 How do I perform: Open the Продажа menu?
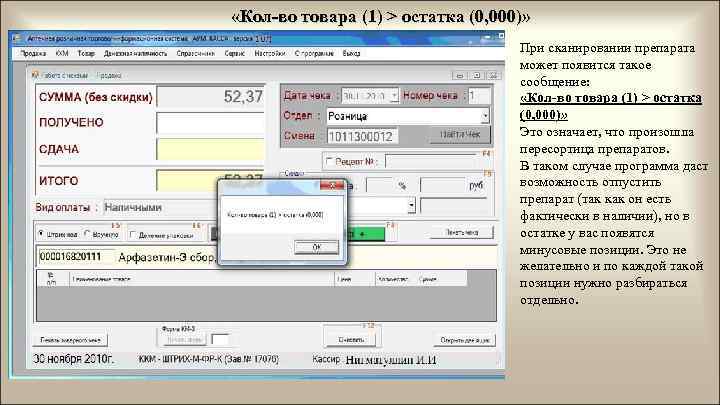click(33, 53)
